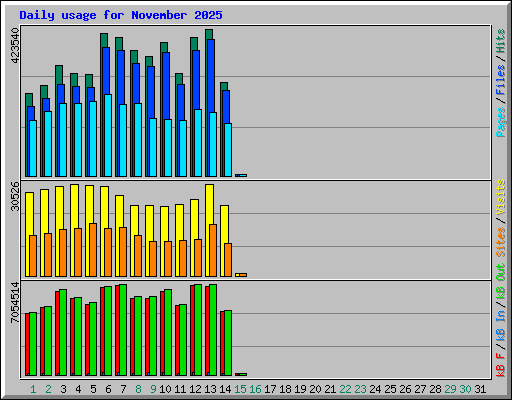This screenshot has width=512, height=400.
Task: Click day 5 on the x-axis
Action: (x=93, y=389)
